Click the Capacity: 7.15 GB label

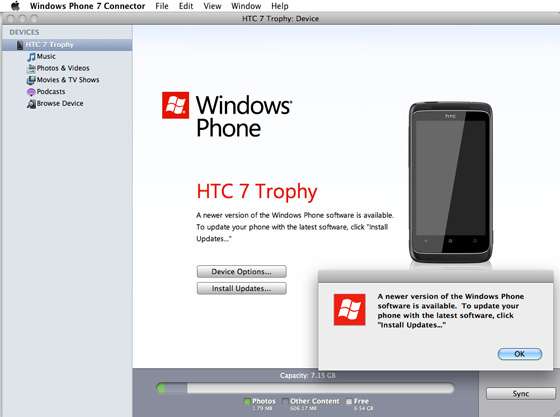pyautogui.click(x=308, y=376)
